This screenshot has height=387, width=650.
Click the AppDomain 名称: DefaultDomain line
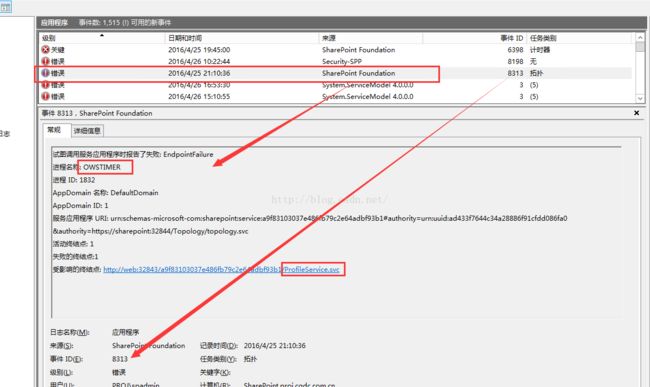pyautogui.click(x=105, y=193)
